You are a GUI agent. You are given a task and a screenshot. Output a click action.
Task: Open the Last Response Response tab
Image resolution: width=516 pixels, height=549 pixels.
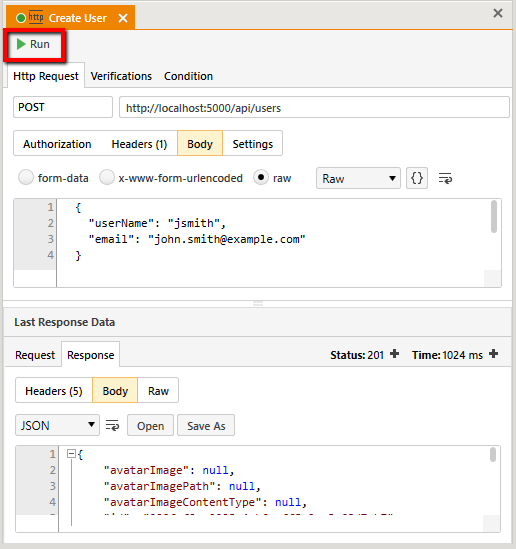(91, 355)
